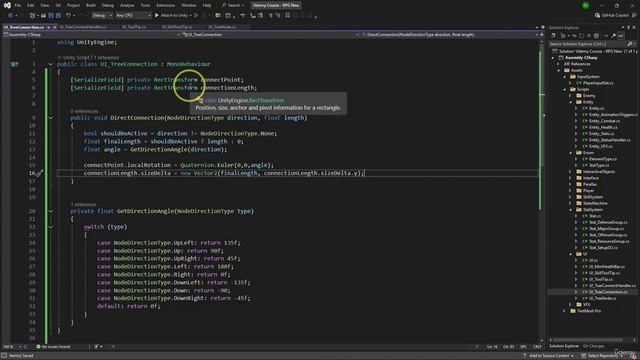Open the Extensions menu
Screen dimensions: 640x360
(166, 5)
